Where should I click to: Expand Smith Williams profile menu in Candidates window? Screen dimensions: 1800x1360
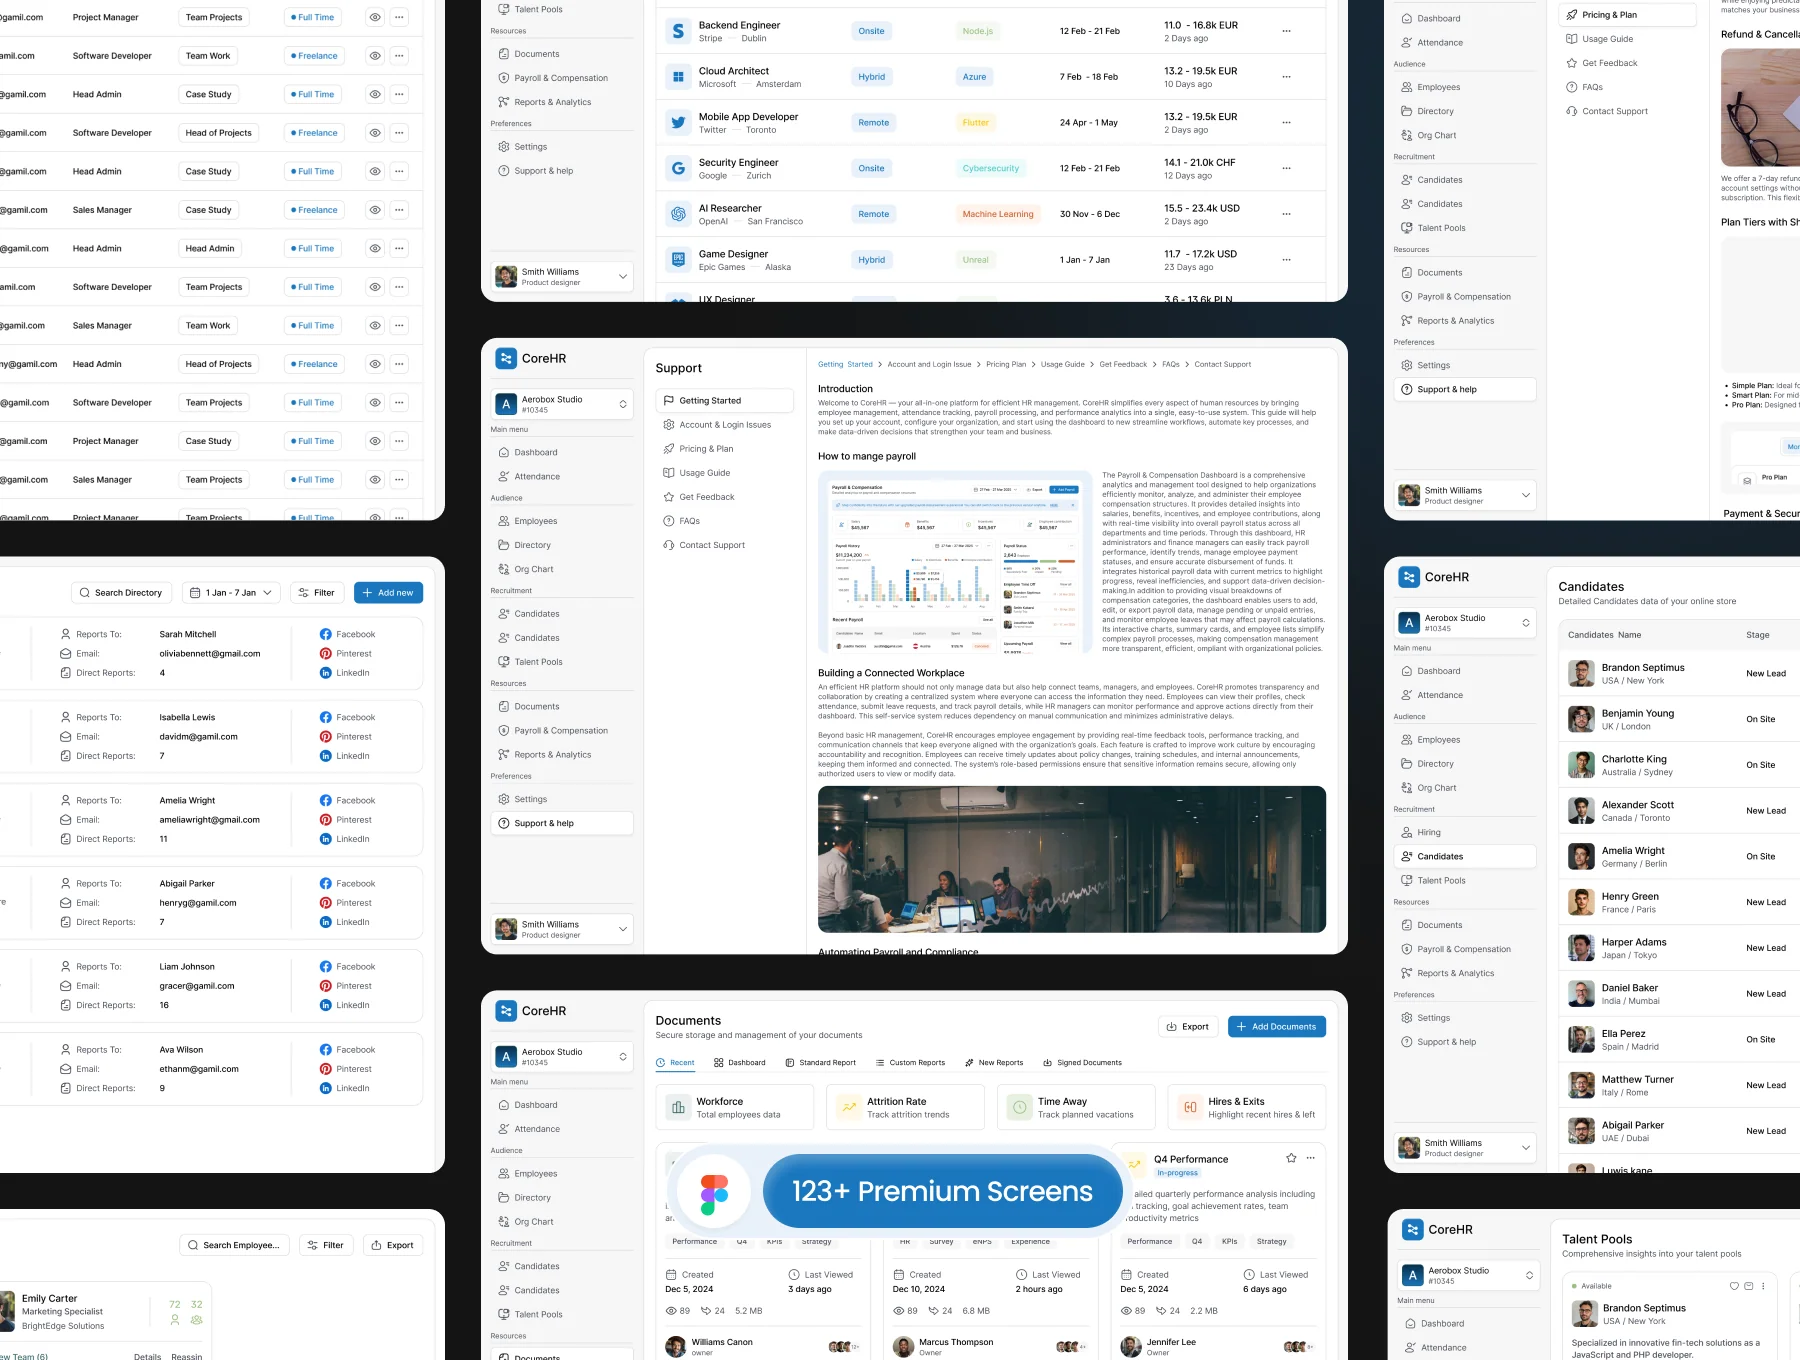[x=1465, y=1148]
